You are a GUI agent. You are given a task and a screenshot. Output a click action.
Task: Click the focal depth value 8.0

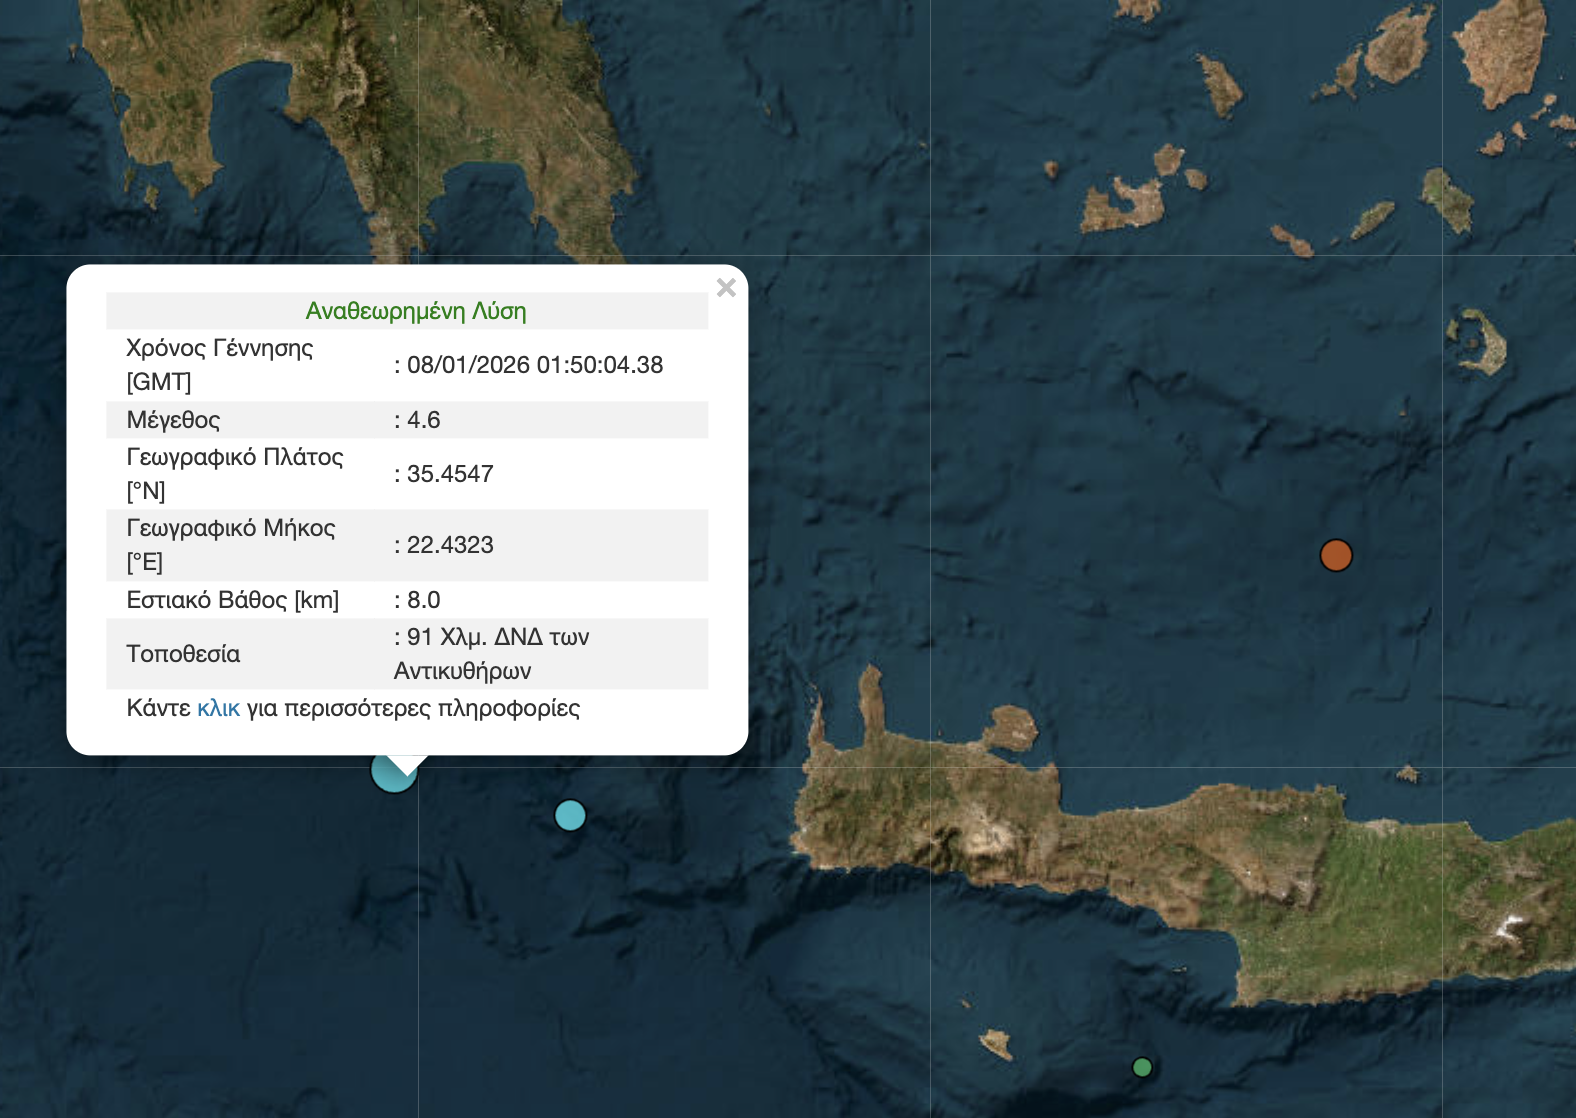point(423,600)
